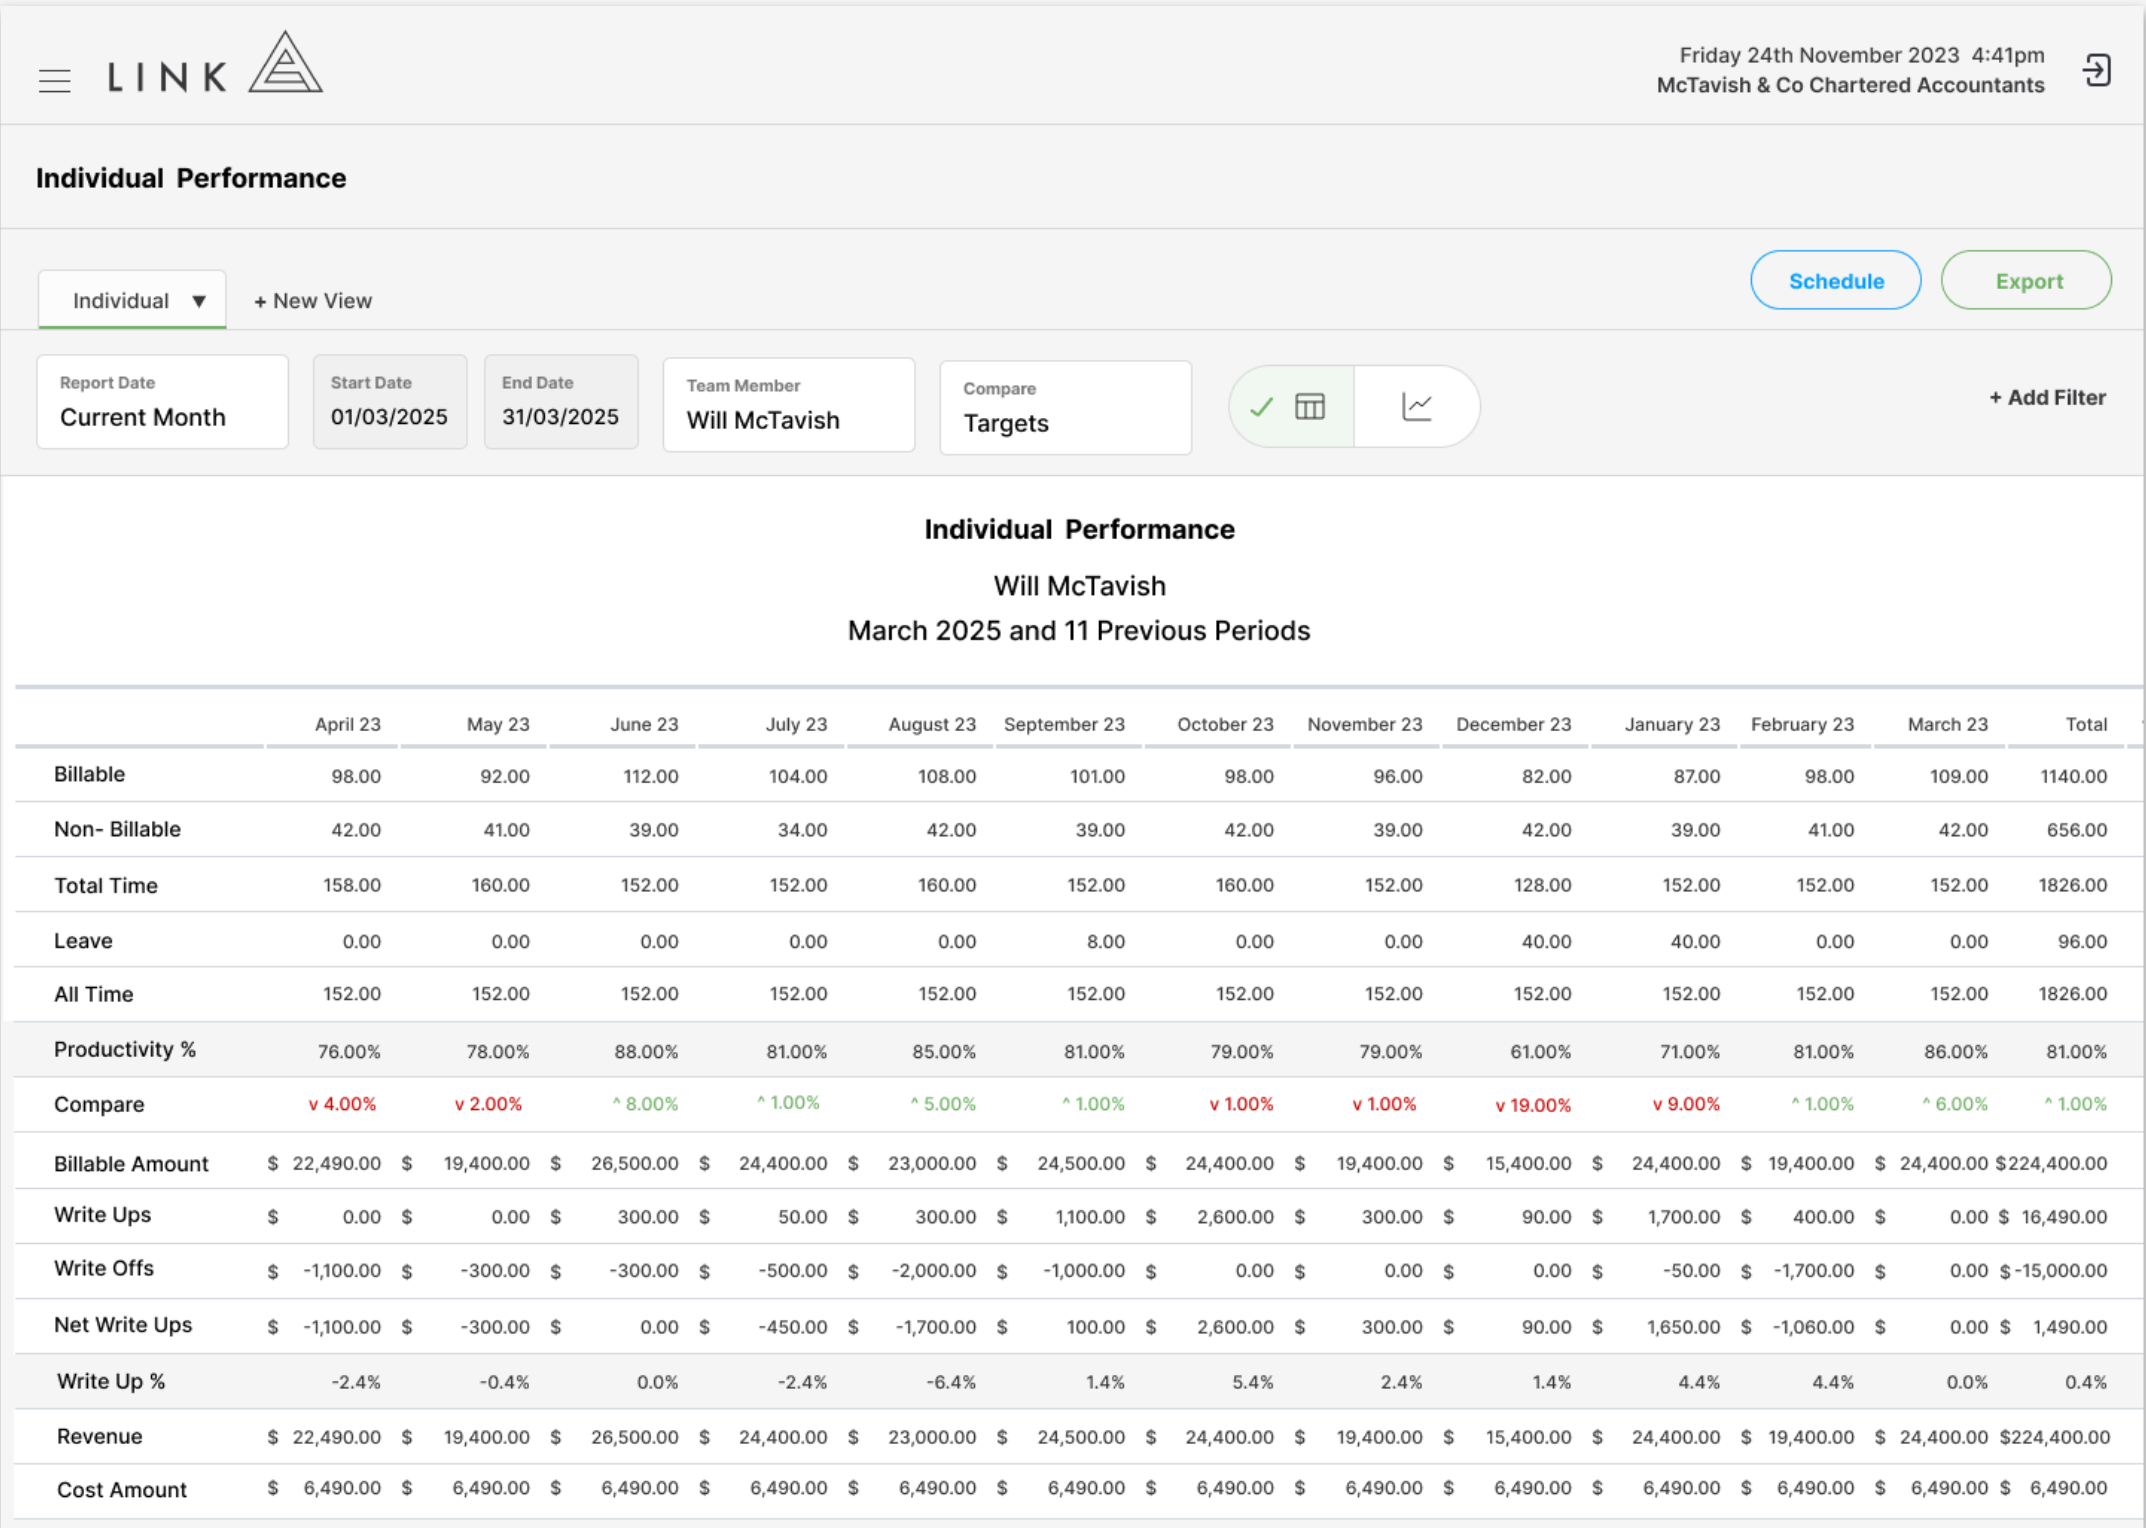Select the Individual view tab
This screenshot has width=2146, height=1528.
pos(132,300)
